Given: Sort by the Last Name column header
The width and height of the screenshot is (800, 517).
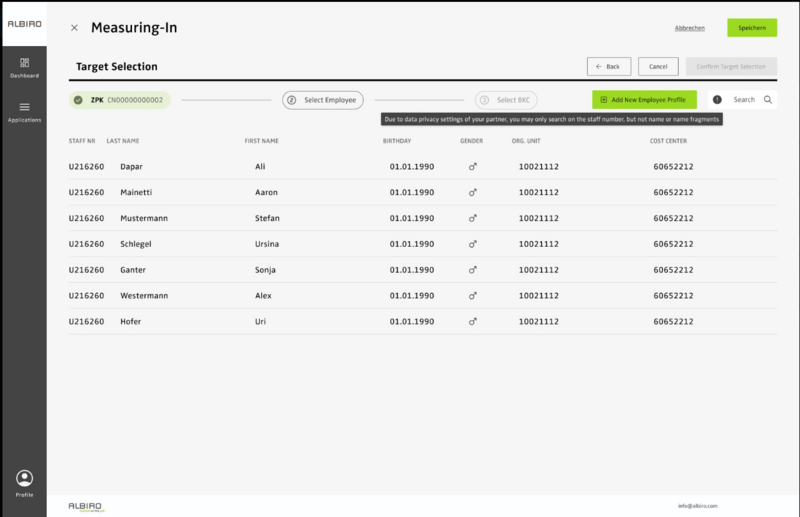Looking at the screenshot, I should pos(123,141).
